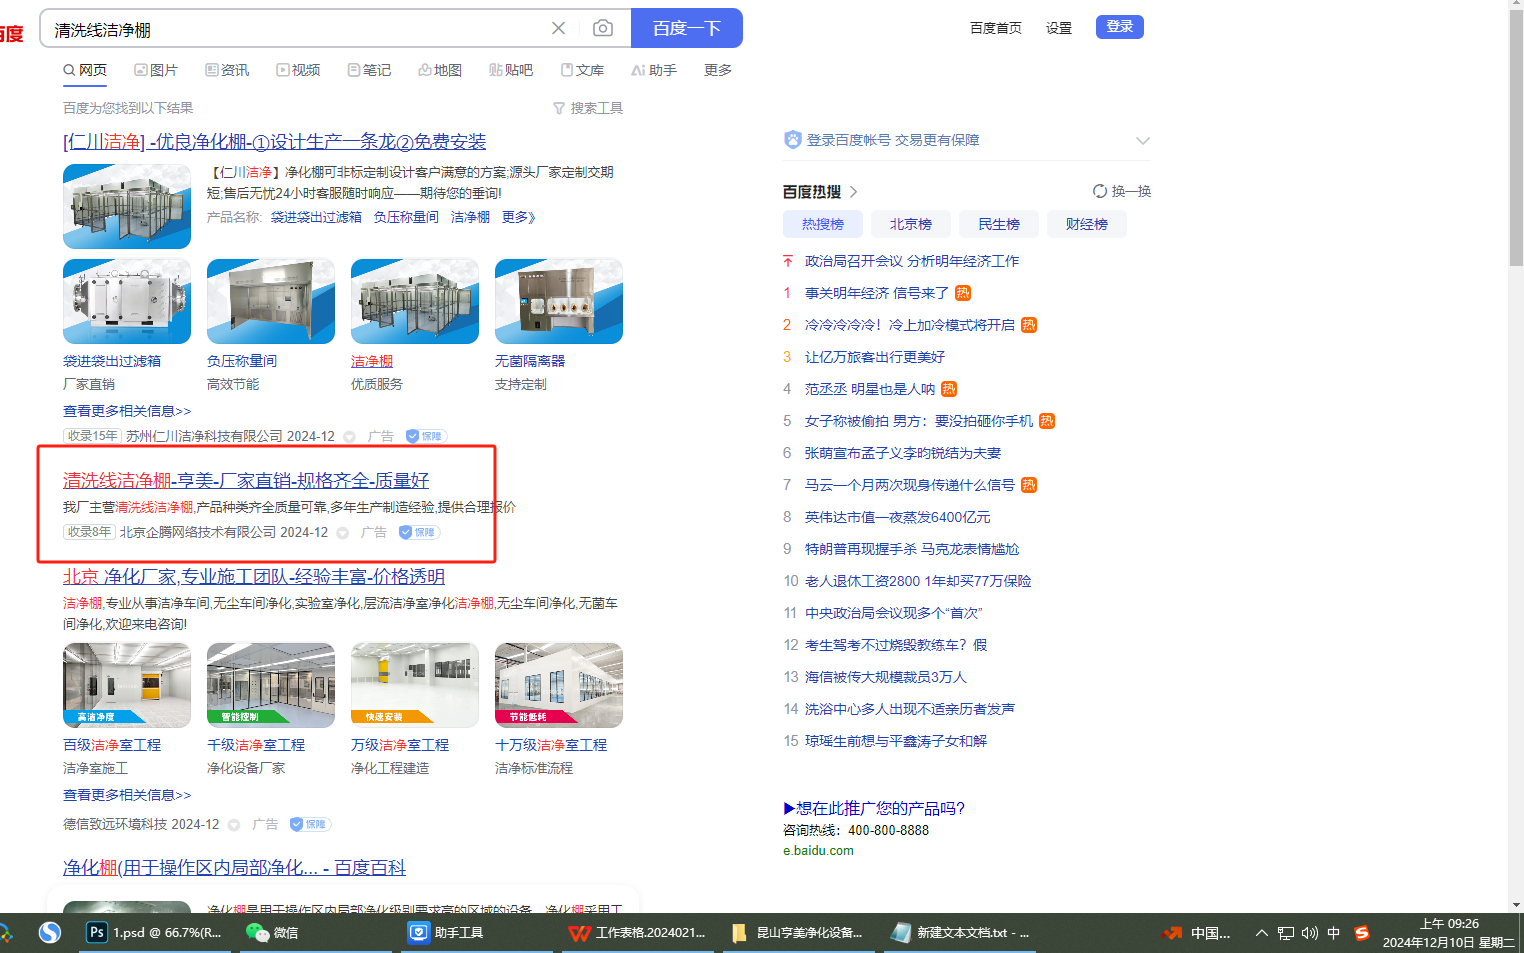Switch to the 图片 tab
The height and width of the screenshot is (953, 1524).
(x=156, y=70)
